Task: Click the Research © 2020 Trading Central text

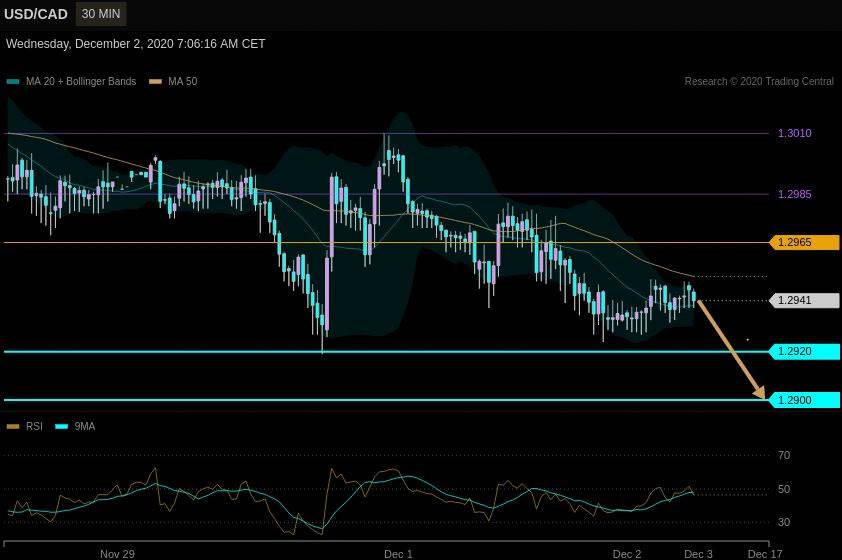Action: click(x=759, y=82)
